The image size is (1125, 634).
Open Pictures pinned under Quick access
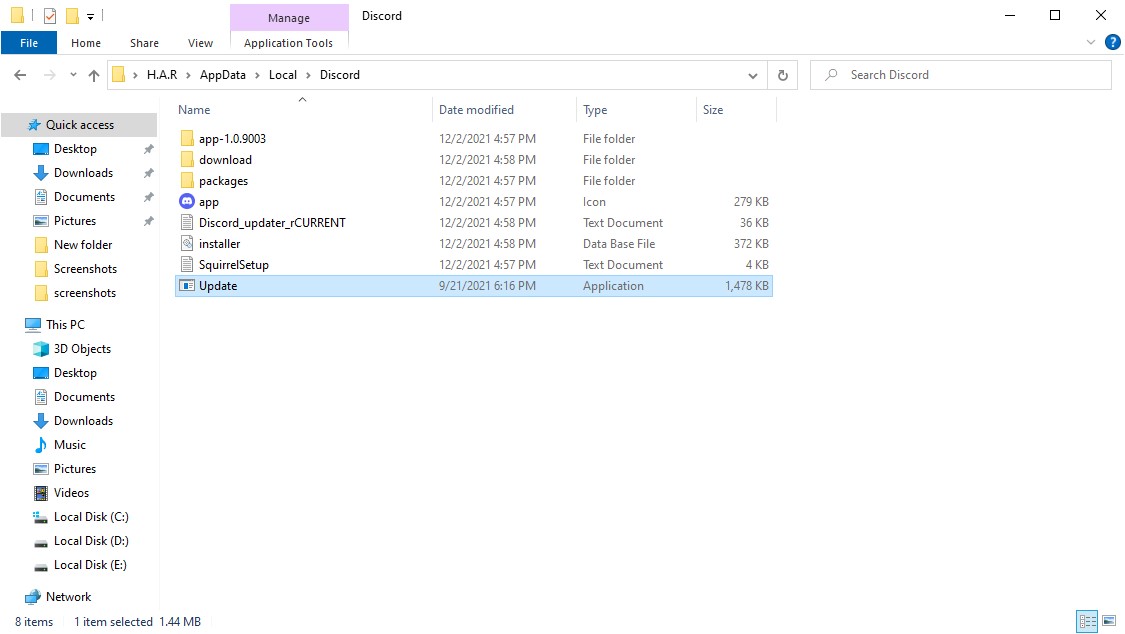75,221
